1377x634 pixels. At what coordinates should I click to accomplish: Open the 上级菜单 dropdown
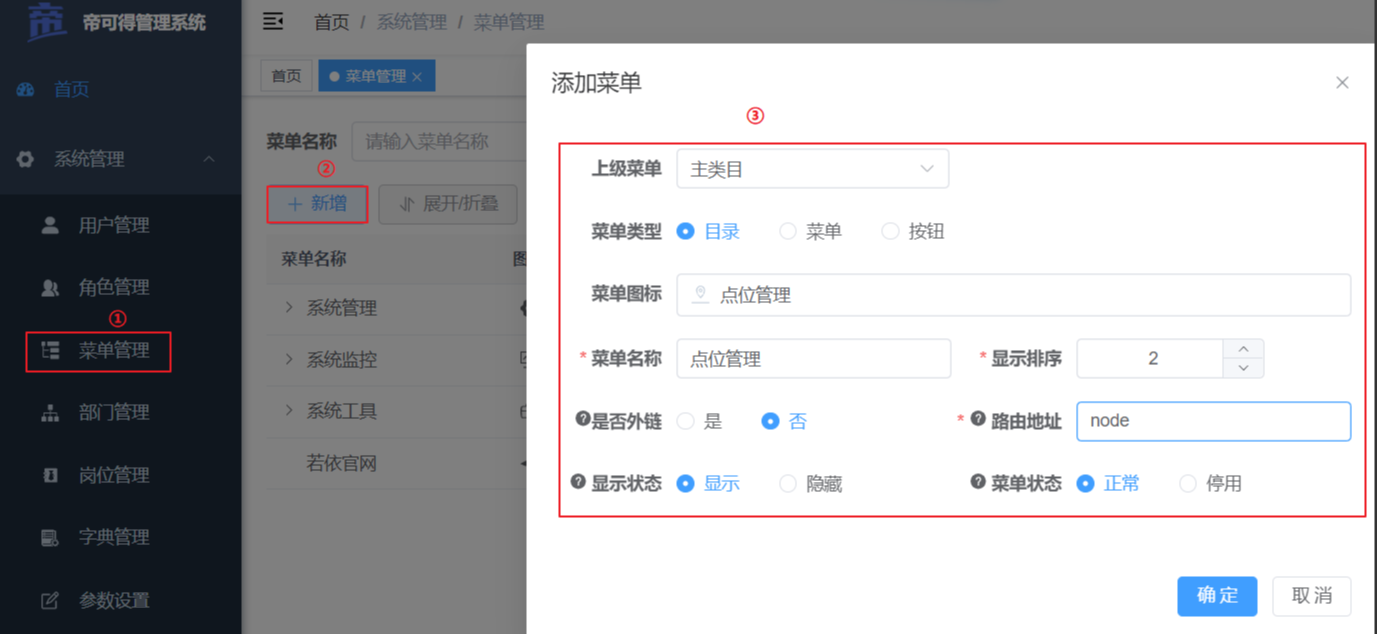tap(812, 169)
